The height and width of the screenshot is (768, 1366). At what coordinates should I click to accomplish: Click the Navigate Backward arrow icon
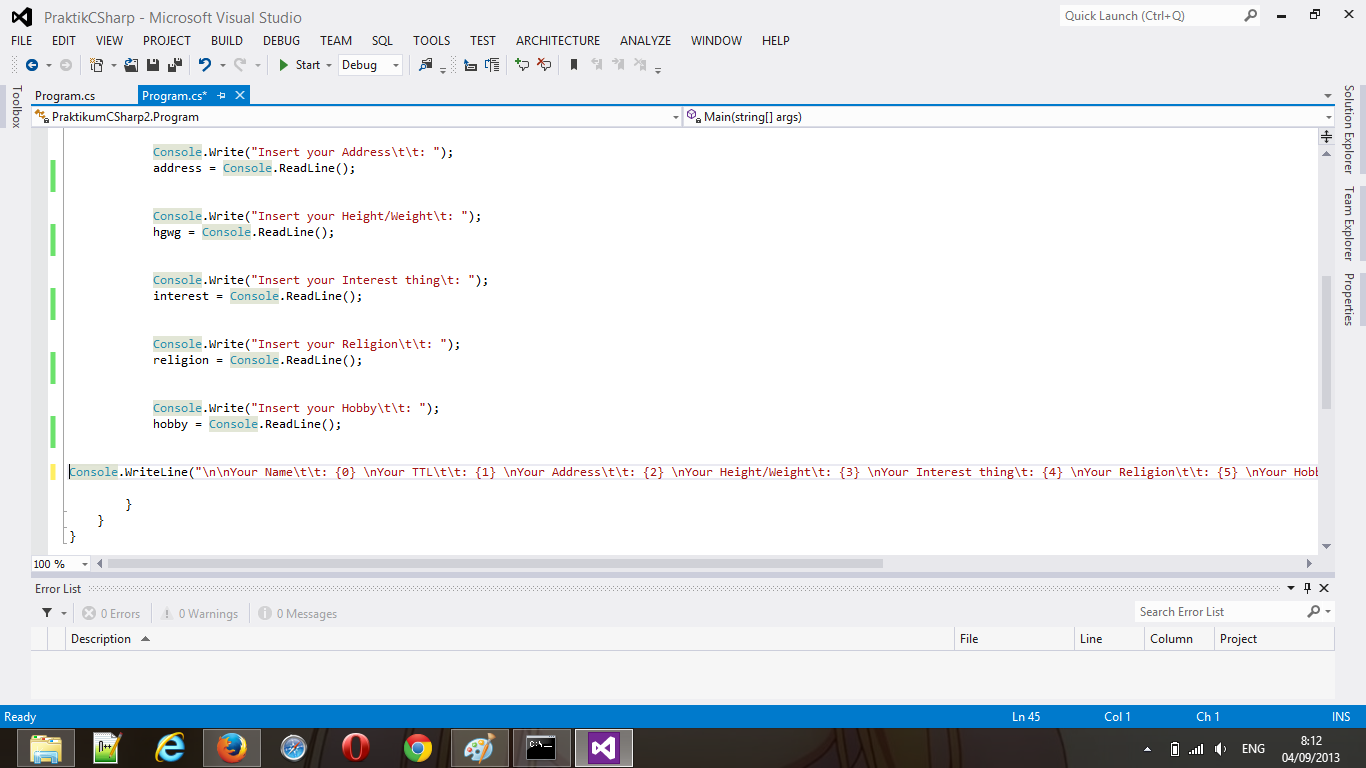pyautogui.click(x=33, y=65)
